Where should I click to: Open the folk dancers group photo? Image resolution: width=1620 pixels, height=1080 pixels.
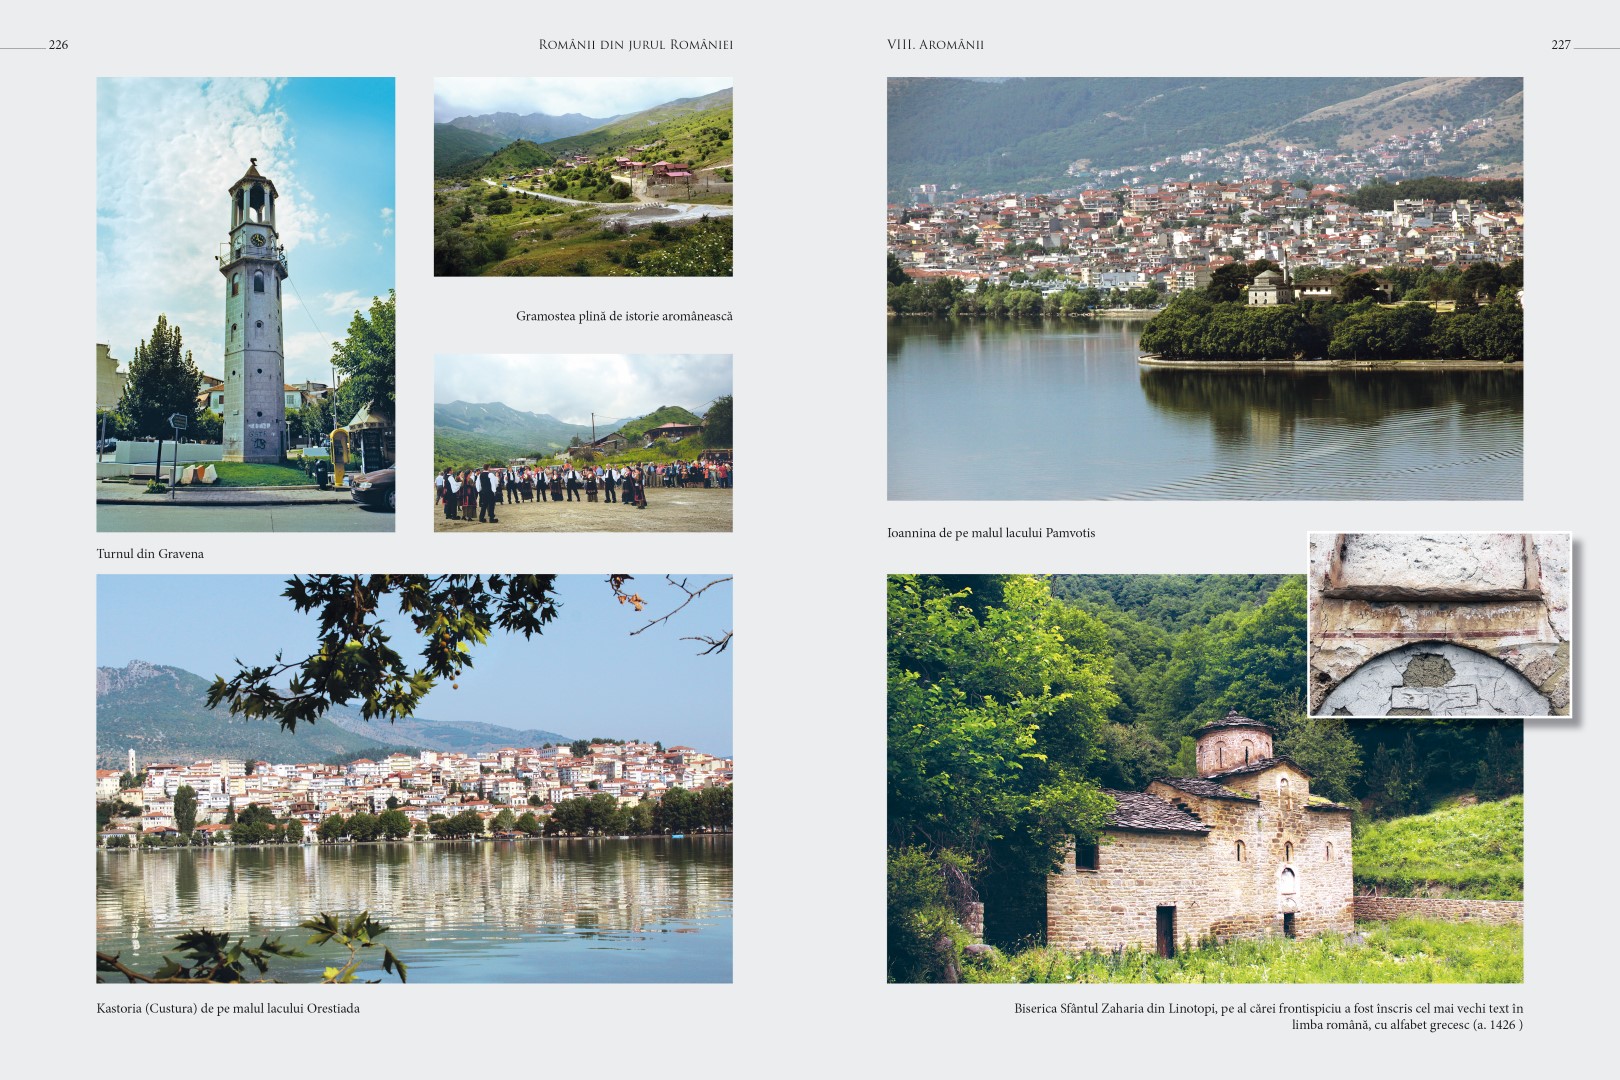coord(582,443)
